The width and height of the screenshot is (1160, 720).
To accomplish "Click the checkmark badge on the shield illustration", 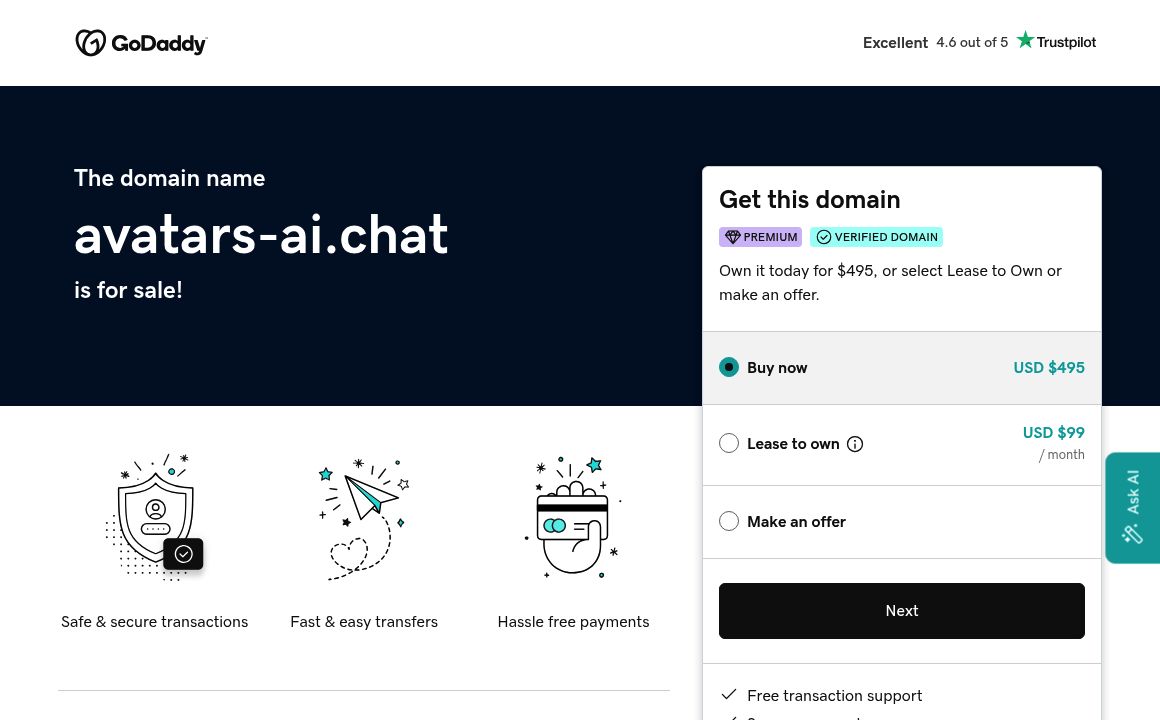I will [x=183, y=553].
